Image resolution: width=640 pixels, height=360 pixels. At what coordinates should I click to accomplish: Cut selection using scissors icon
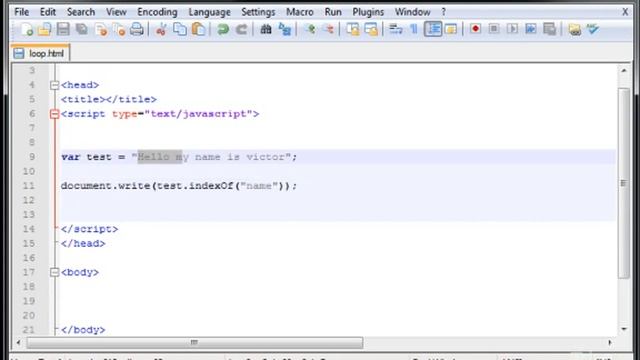coord(161,29)
